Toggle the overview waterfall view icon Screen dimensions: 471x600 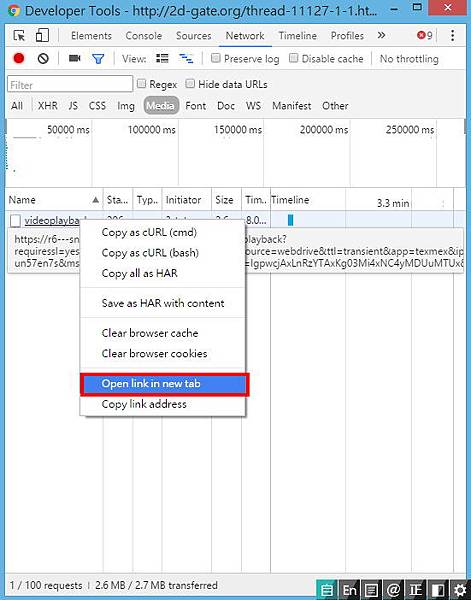186,58
